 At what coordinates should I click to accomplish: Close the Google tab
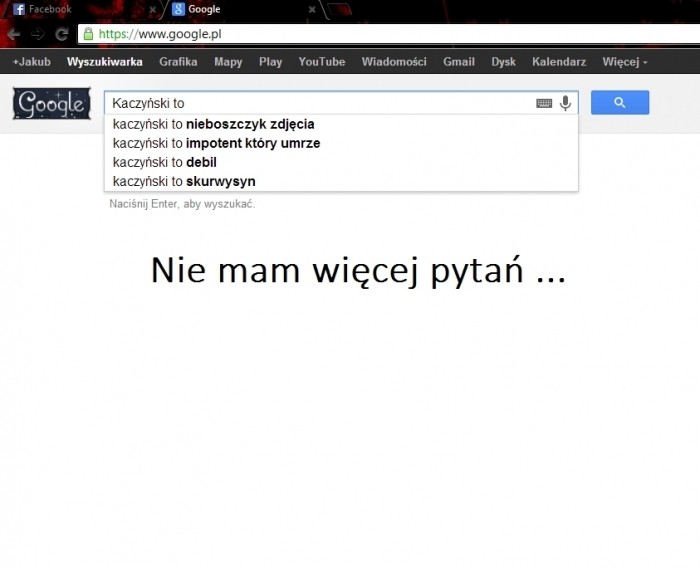coord(312,10)
